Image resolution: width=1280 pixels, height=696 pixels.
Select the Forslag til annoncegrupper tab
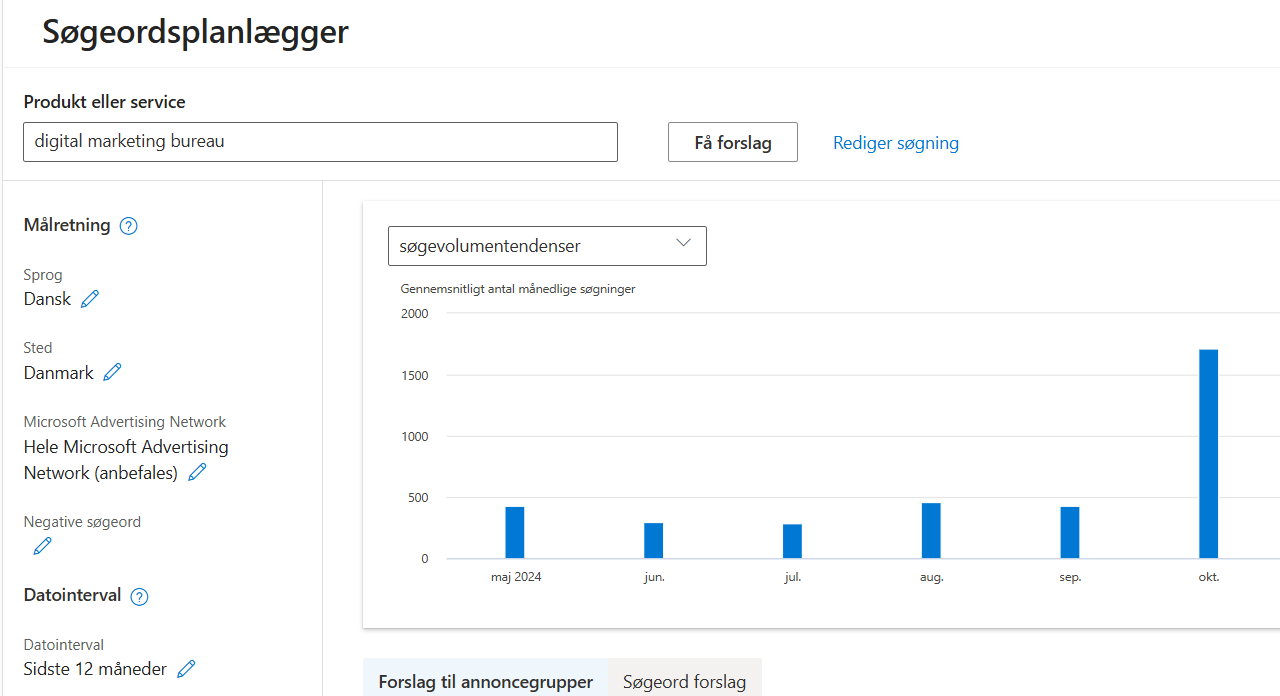coord(485,681)
